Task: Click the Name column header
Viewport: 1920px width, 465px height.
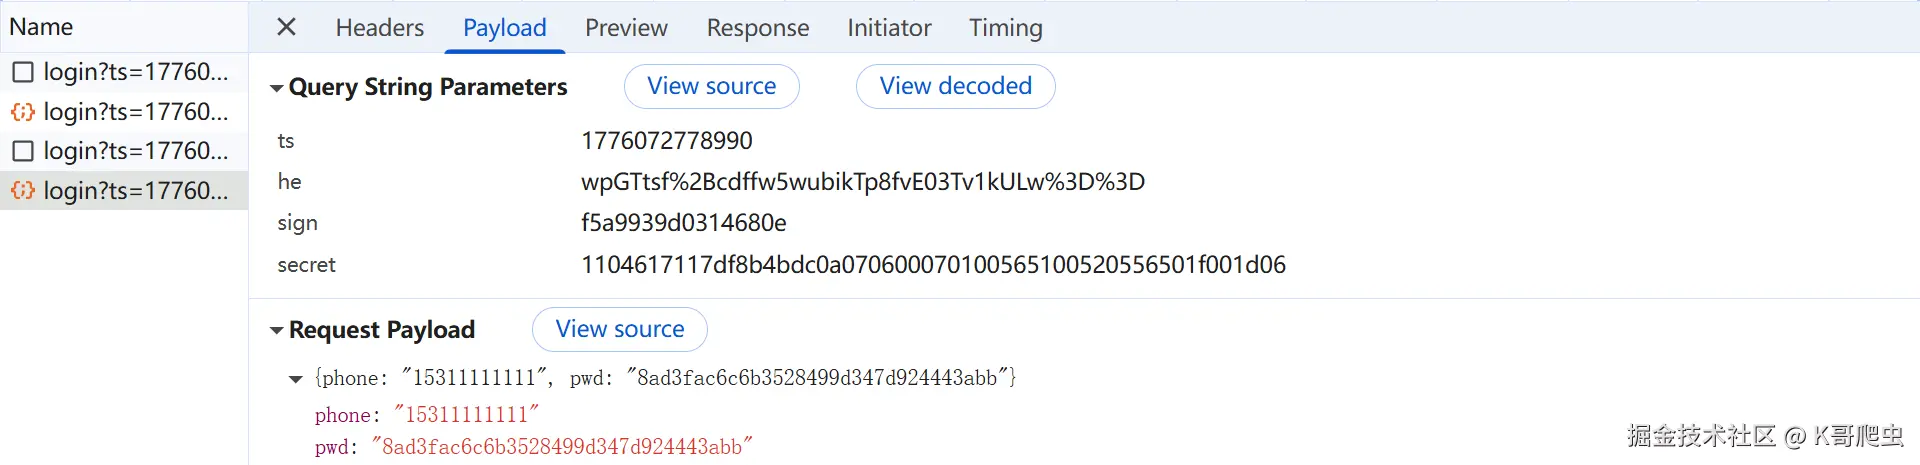Action: 41,27
